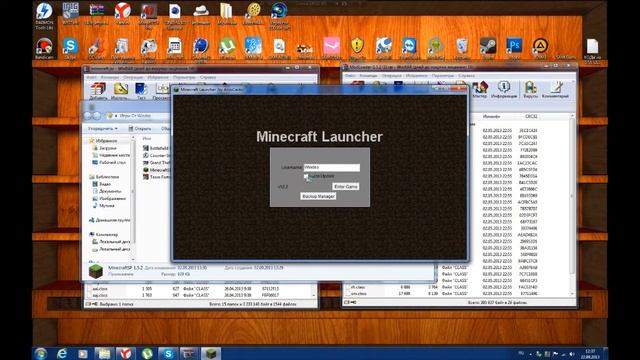Click the CRC32 column header in WinRAR
Screen dimensions: 640x360
[531, 117]
